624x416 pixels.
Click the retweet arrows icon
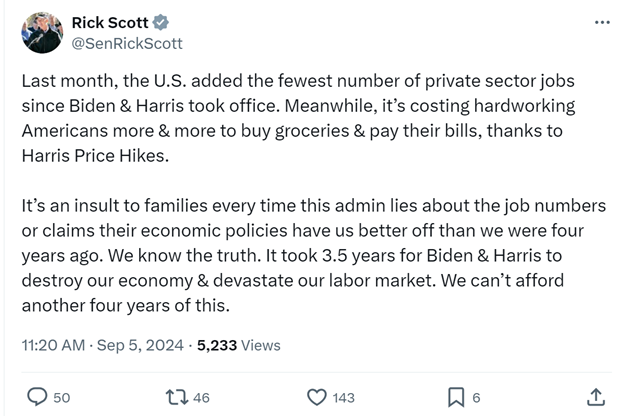point(177,397)
